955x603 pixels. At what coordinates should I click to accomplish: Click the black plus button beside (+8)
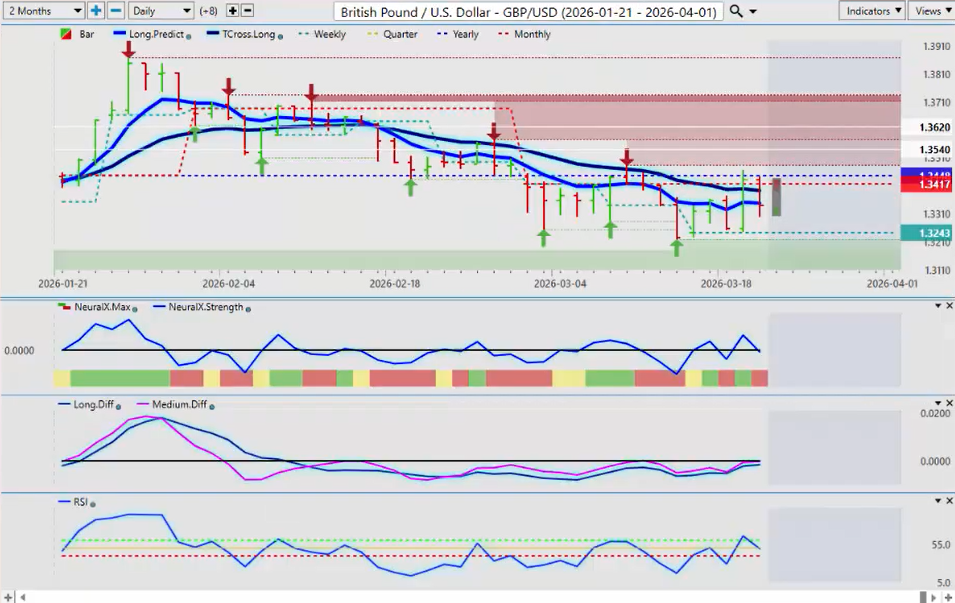pyautogui.click(x=233, y=10)
